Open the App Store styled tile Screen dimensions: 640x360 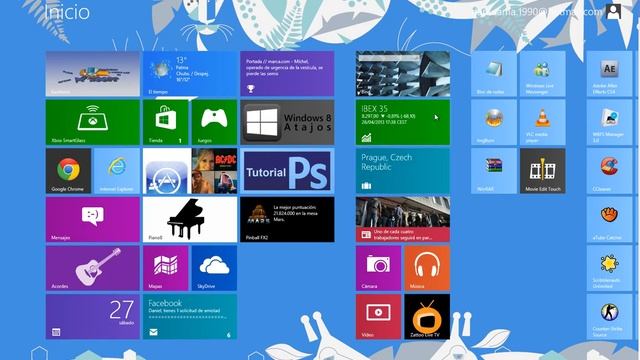click(x=167, y=171)
